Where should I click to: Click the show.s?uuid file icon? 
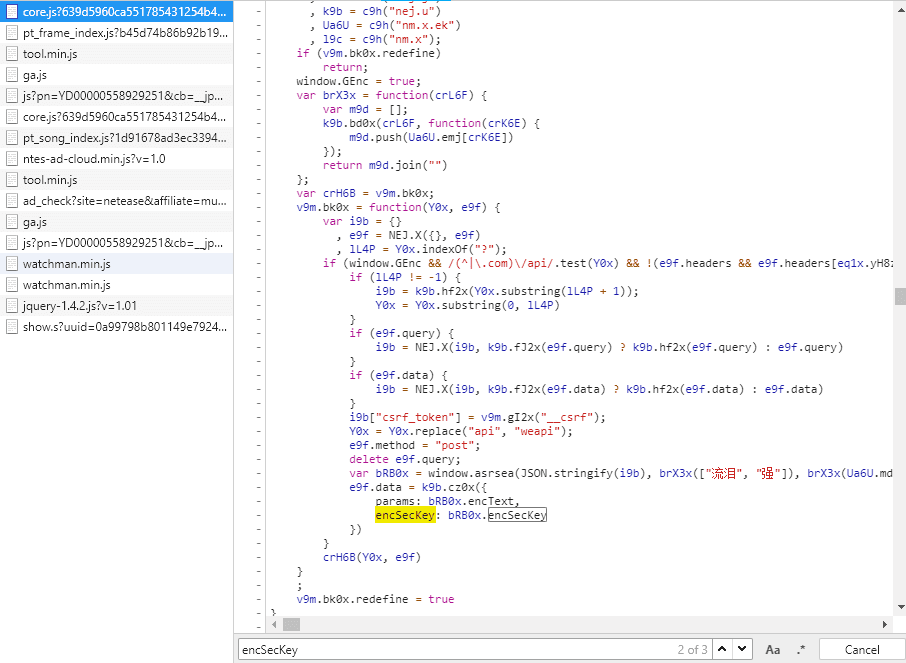pos(12,327)
